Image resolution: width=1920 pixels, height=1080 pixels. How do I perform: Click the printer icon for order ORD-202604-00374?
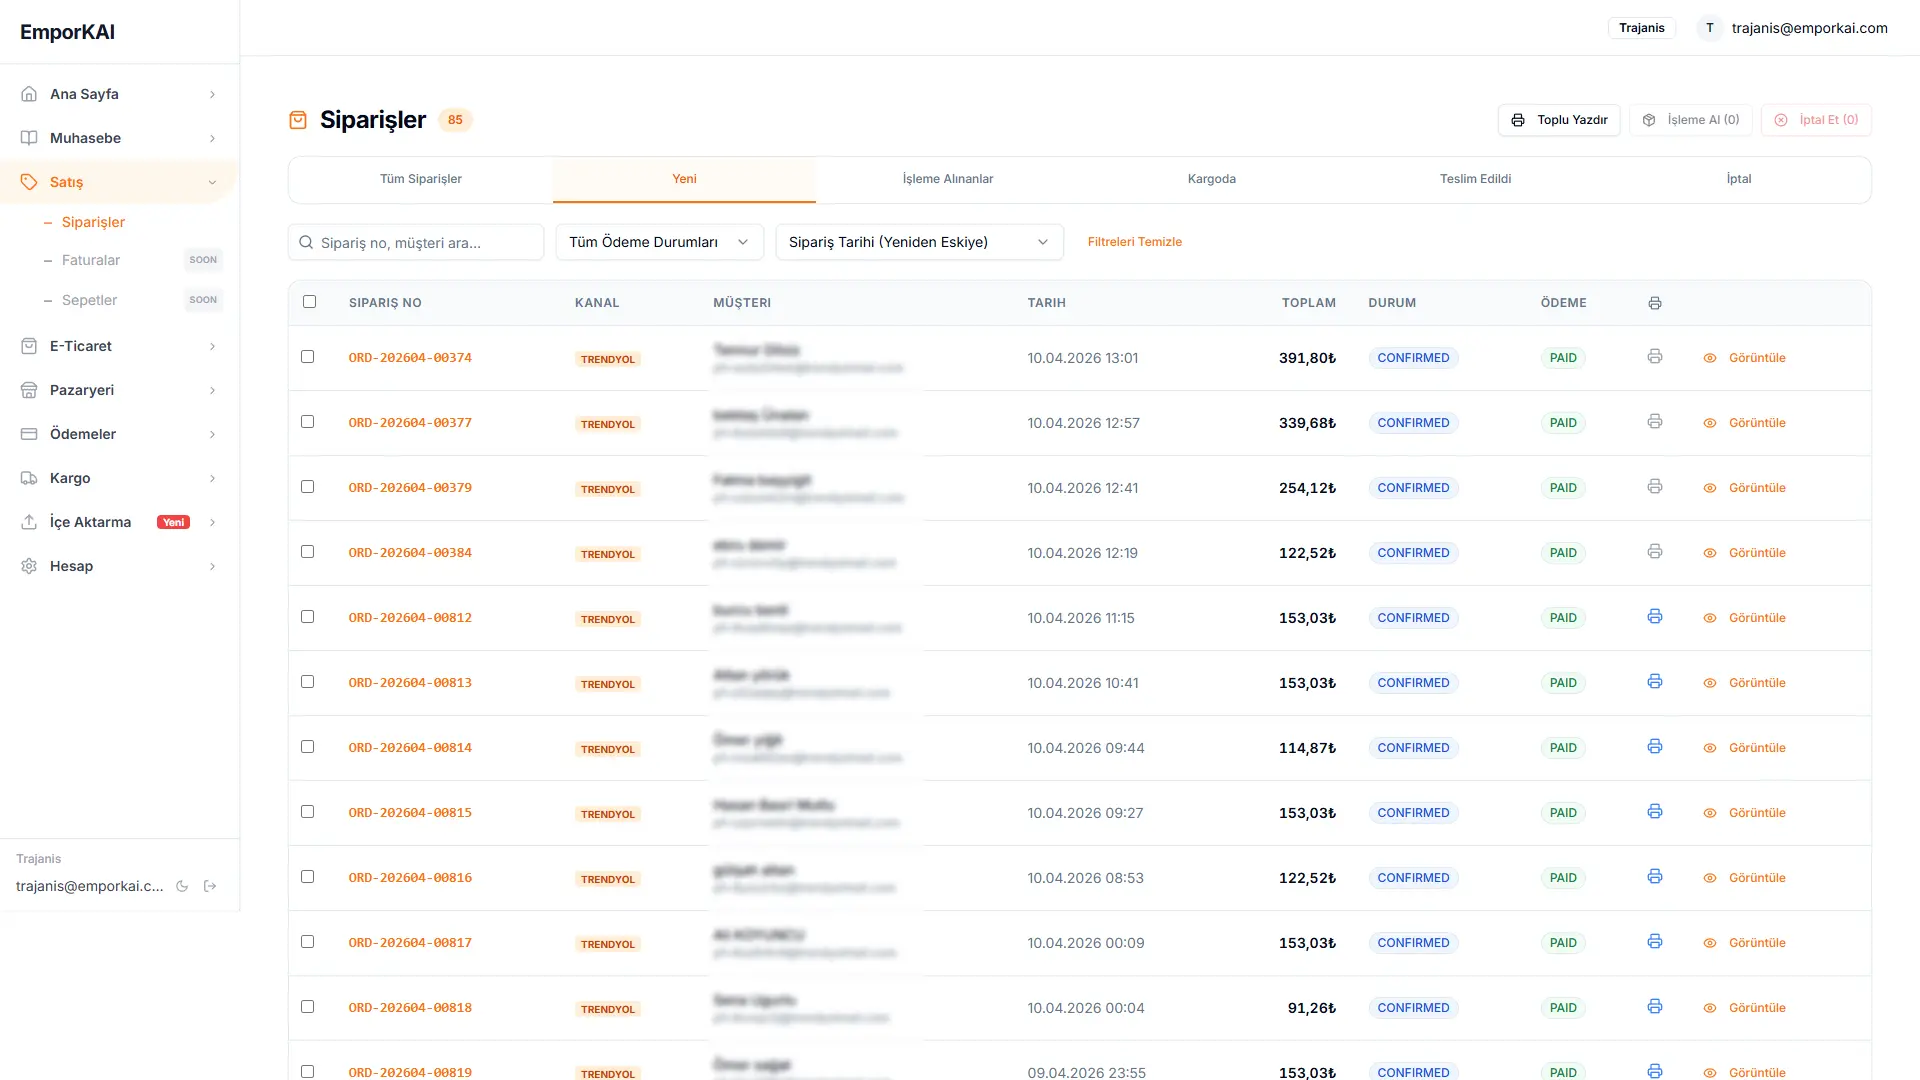1655,357
